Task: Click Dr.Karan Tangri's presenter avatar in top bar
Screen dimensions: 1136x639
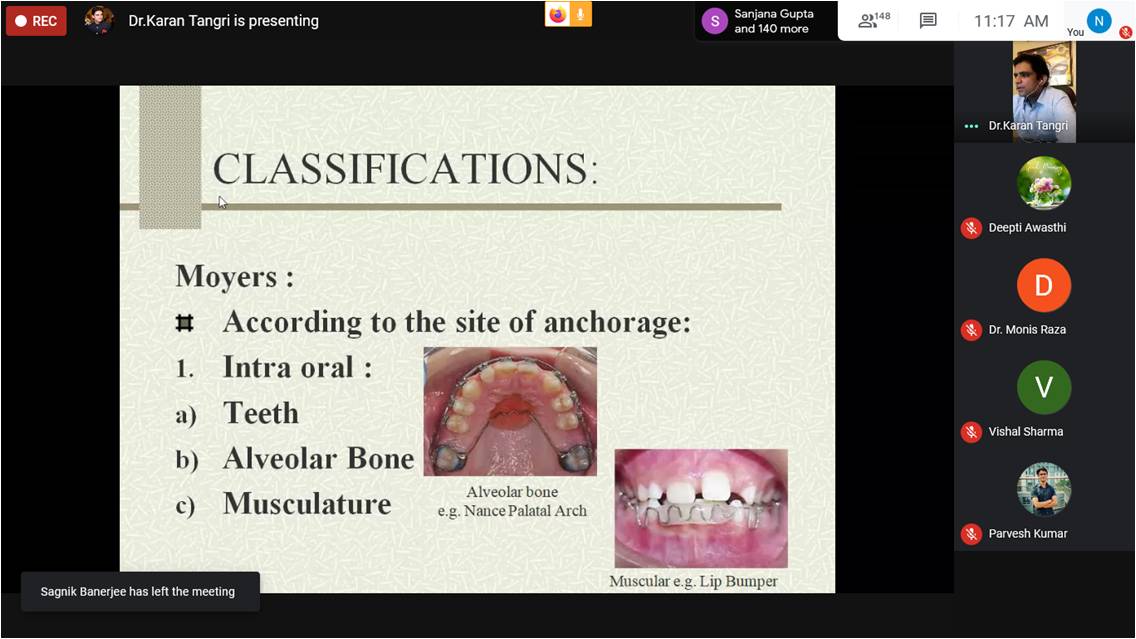Action: [98, 20]
